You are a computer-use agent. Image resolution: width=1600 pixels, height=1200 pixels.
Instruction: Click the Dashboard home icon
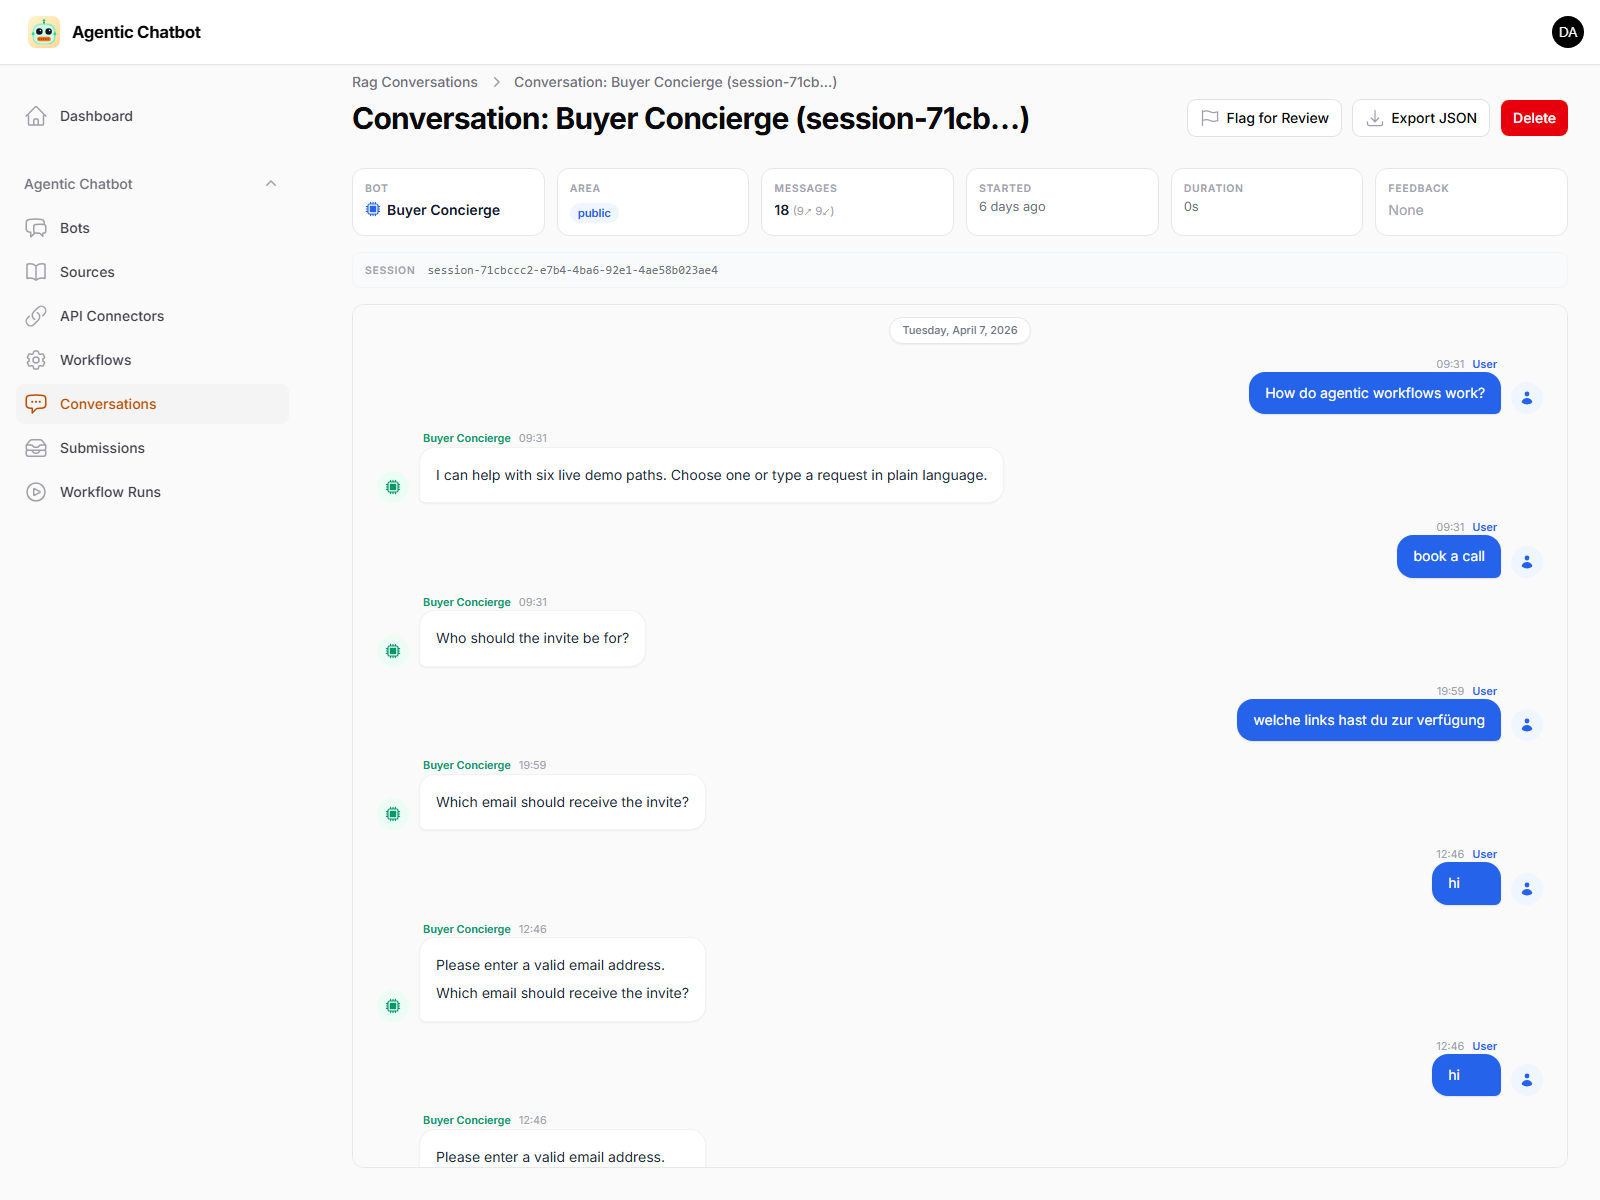[x=36, y=116]
